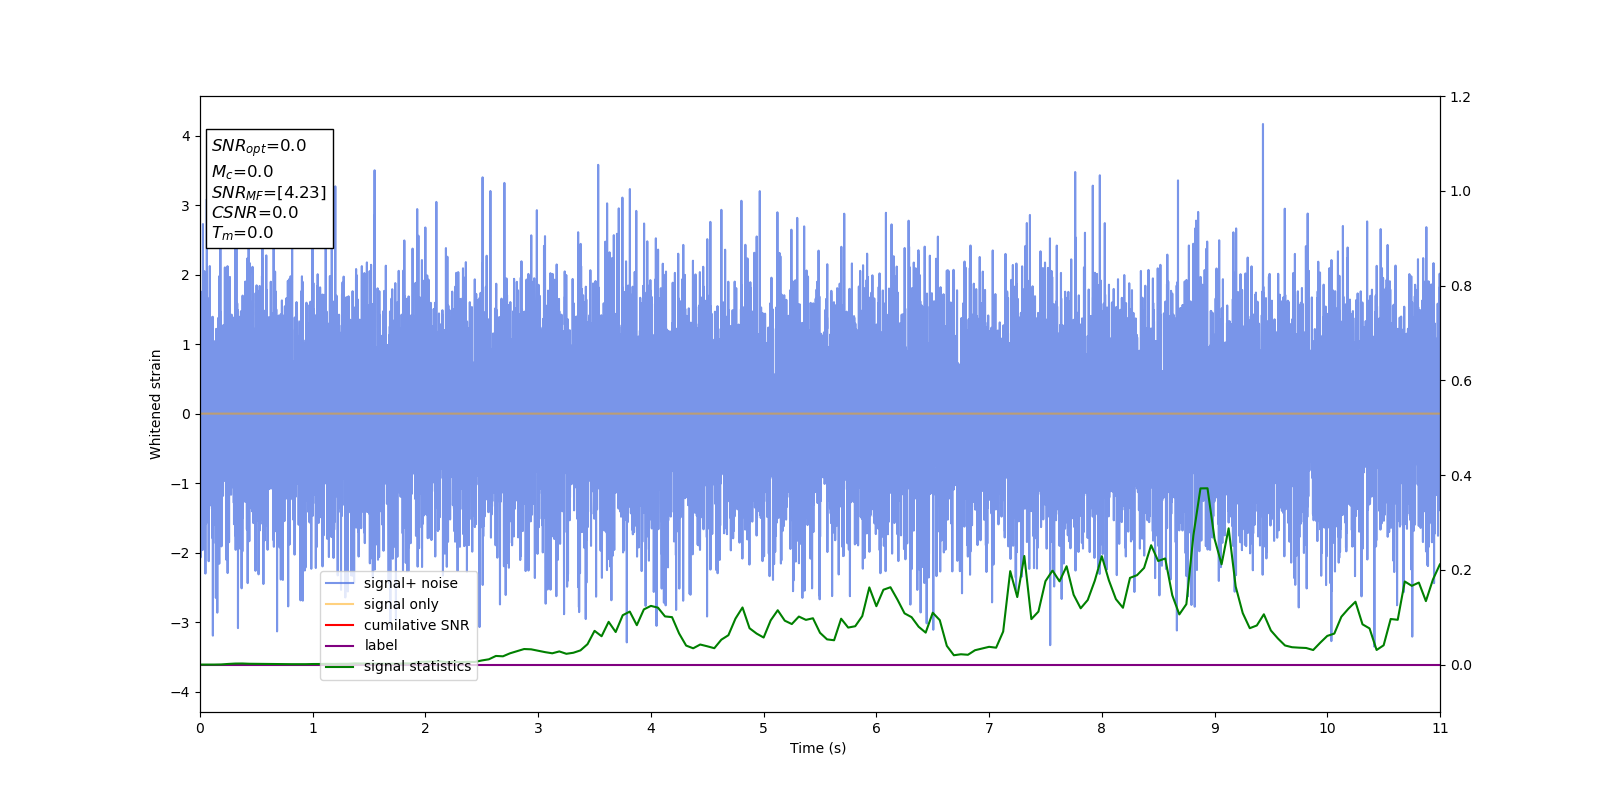Click the 'signal statistics' legend entry
1600x800 pixels.
click(398, 666)
